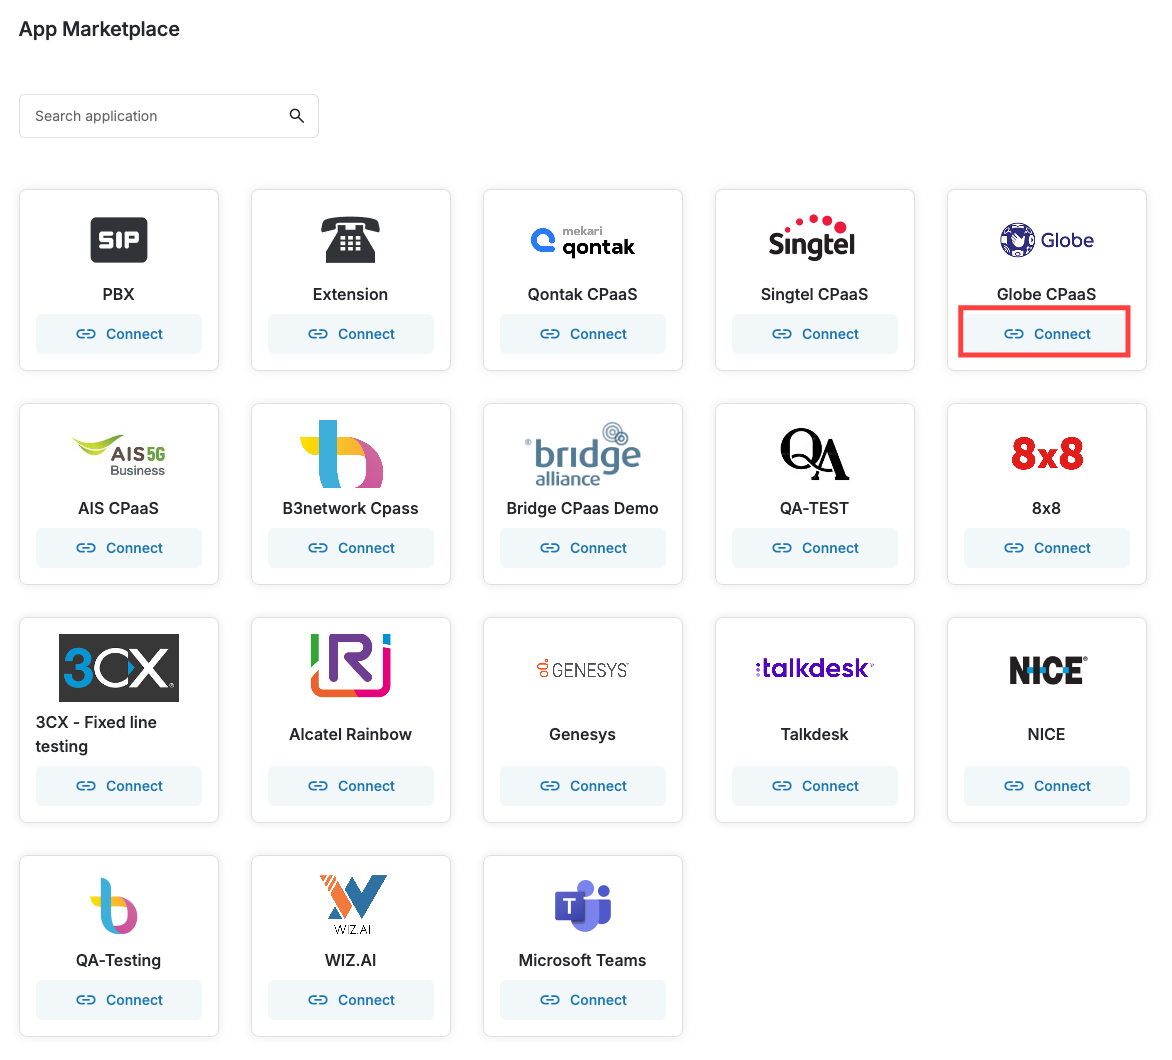The image size is (1172, 1060).
Task: Click the NICE card title text
Action: coord(1046,734)
